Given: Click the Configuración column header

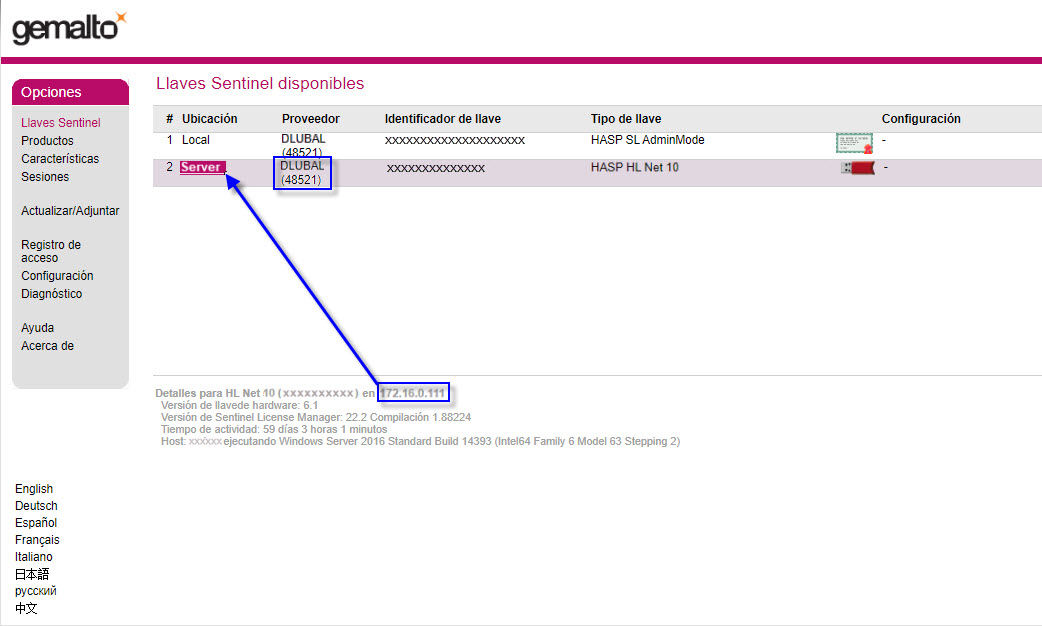Looking at the screenshot, I should (x=921, y=119).
